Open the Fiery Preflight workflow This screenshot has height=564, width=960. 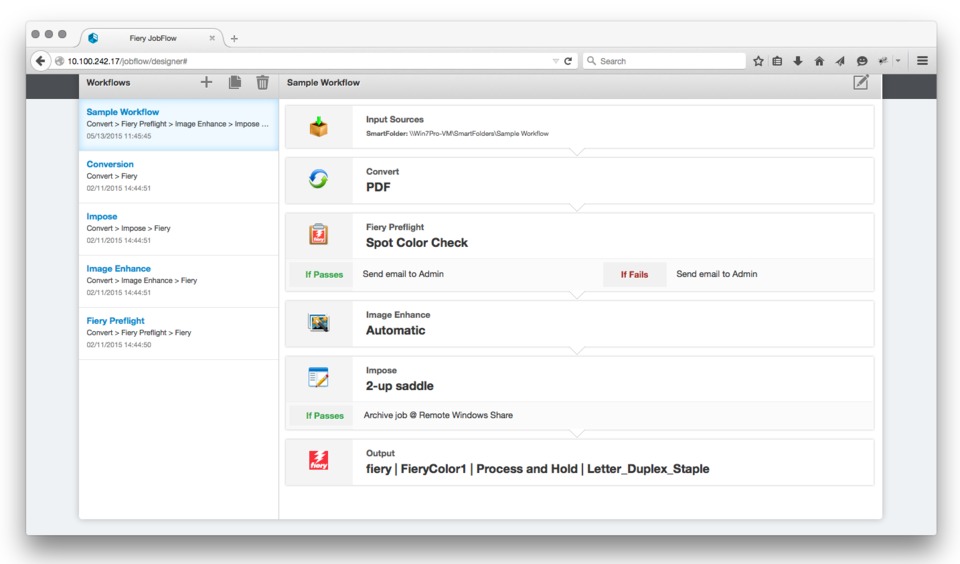[179, 333]
